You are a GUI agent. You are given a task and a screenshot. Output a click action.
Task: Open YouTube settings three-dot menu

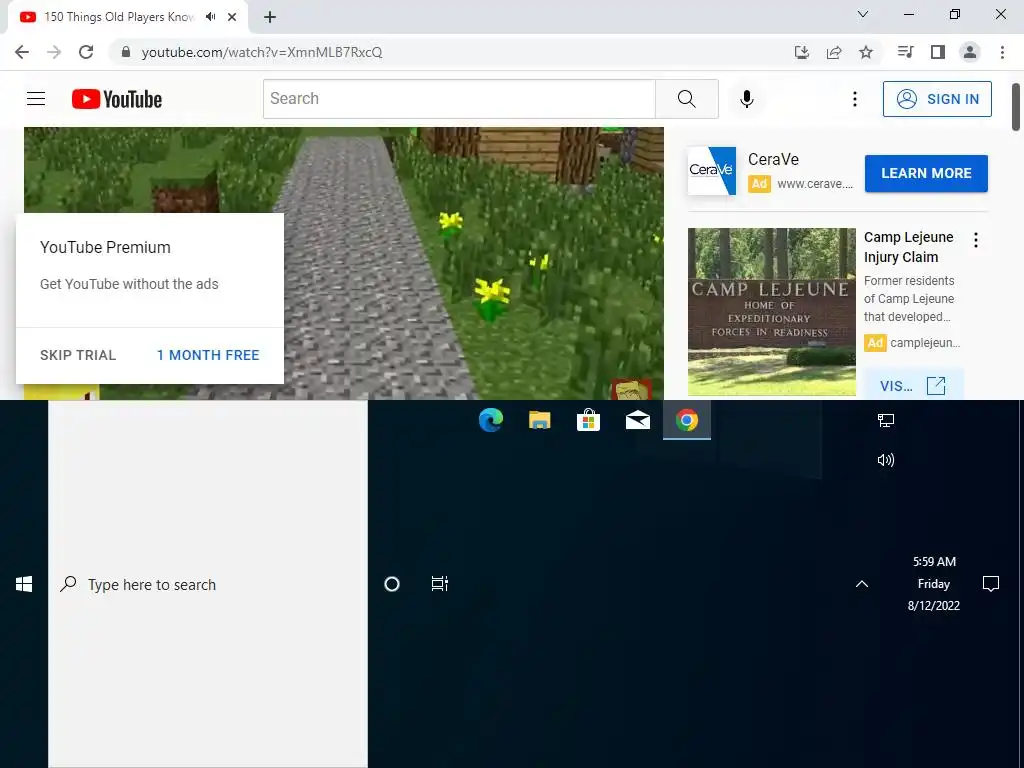(854, 99)
